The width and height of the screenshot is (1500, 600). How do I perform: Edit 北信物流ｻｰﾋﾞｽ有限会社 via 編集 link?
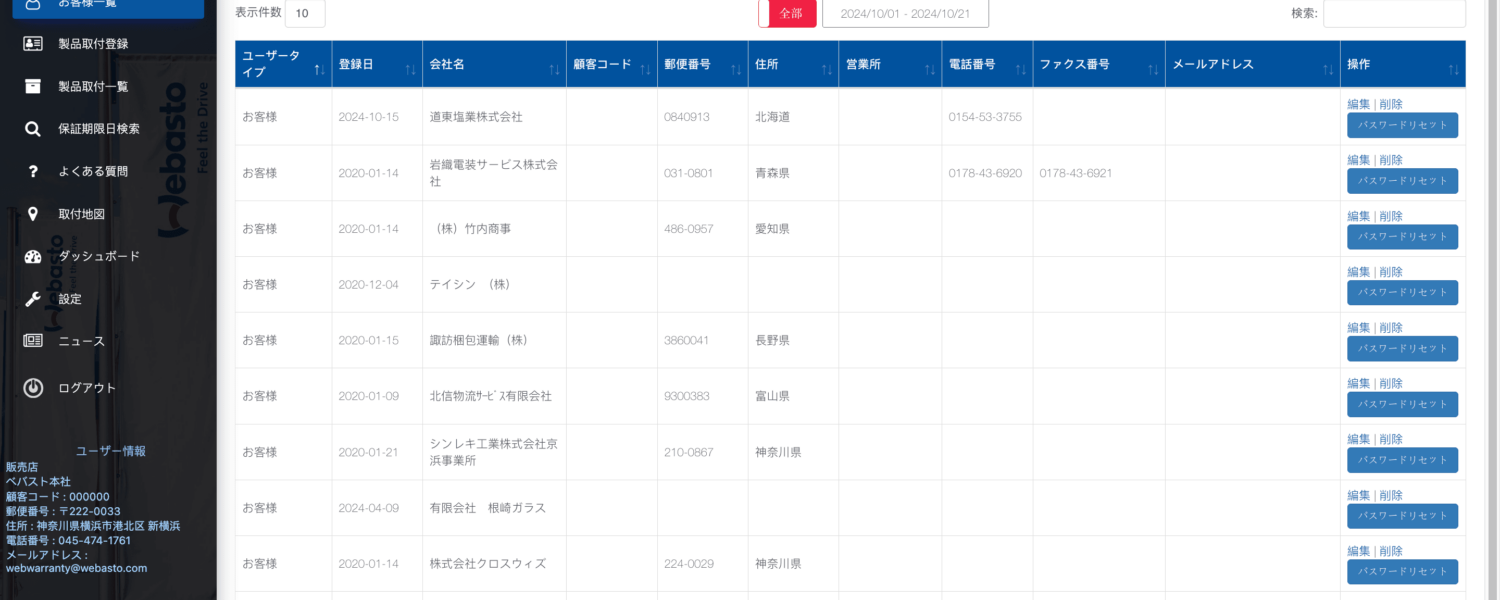tap(1358, 384)
